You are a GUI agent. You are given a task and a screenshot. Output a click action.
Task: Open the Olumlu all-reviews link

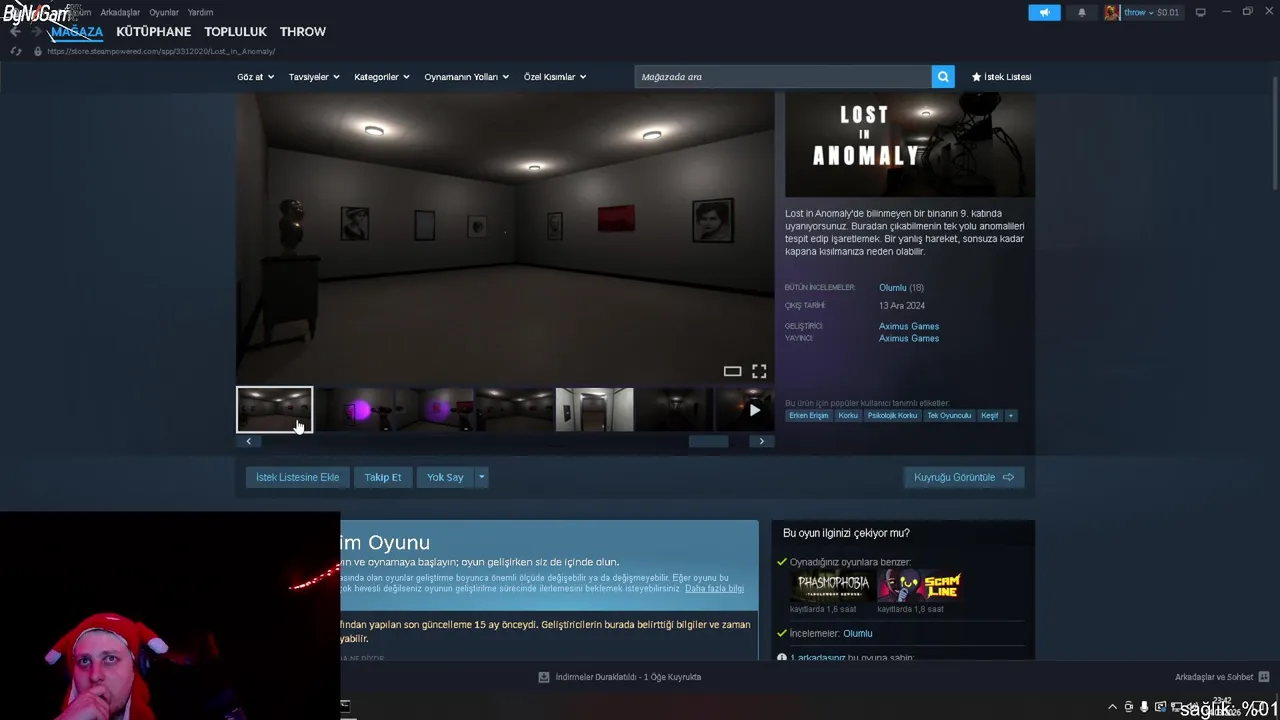coord(892,288)
